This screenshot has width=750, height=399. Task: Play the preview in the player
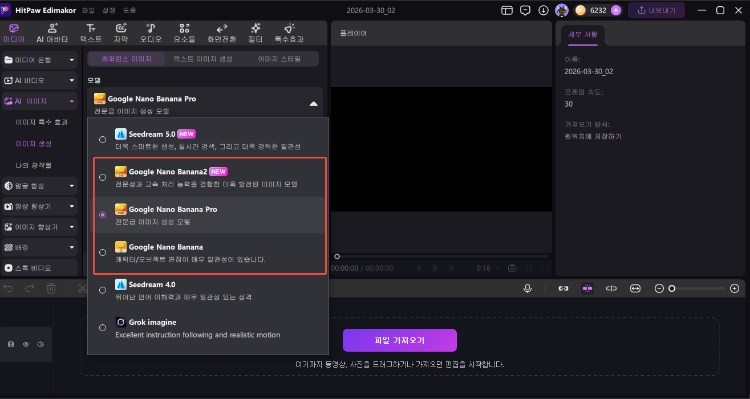tap(435, 268)
